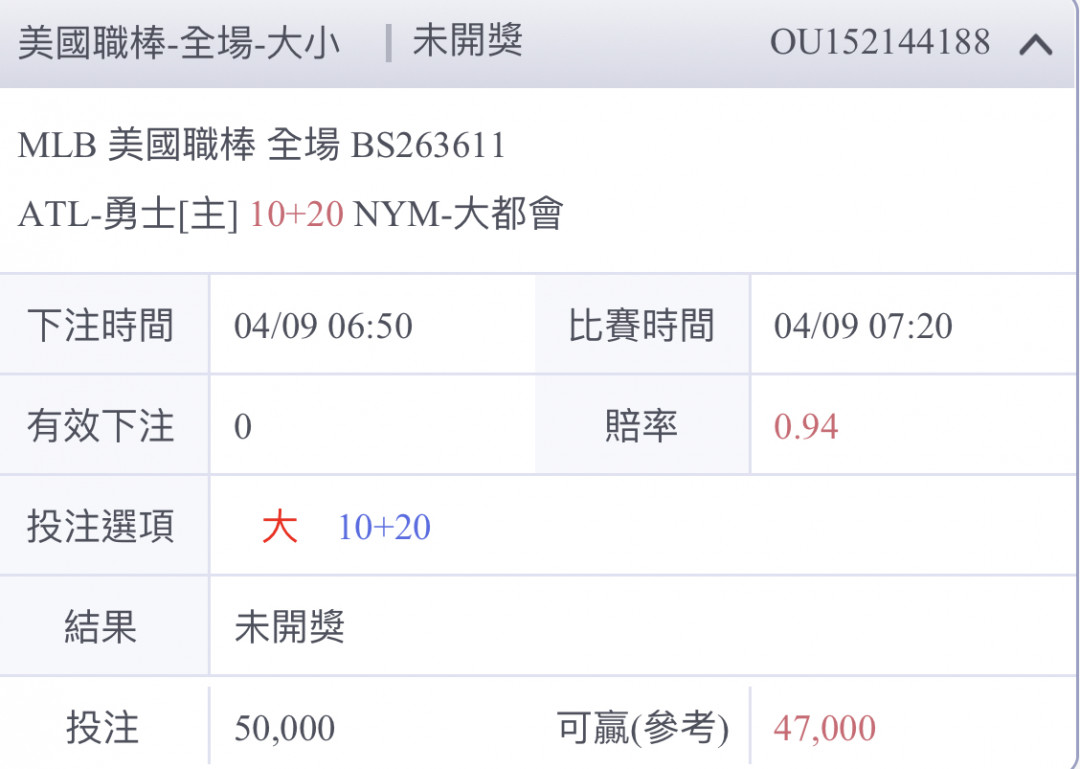Click the 下注時間 label cell
The image size is (1080, 769).
coord(104,325)
